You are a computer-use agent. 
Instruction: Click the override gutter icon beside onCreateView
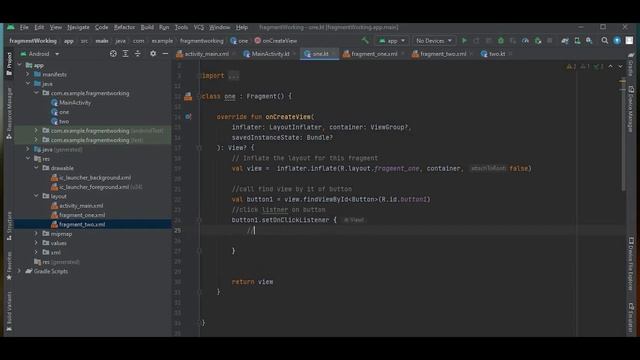[x=188, y=117]
